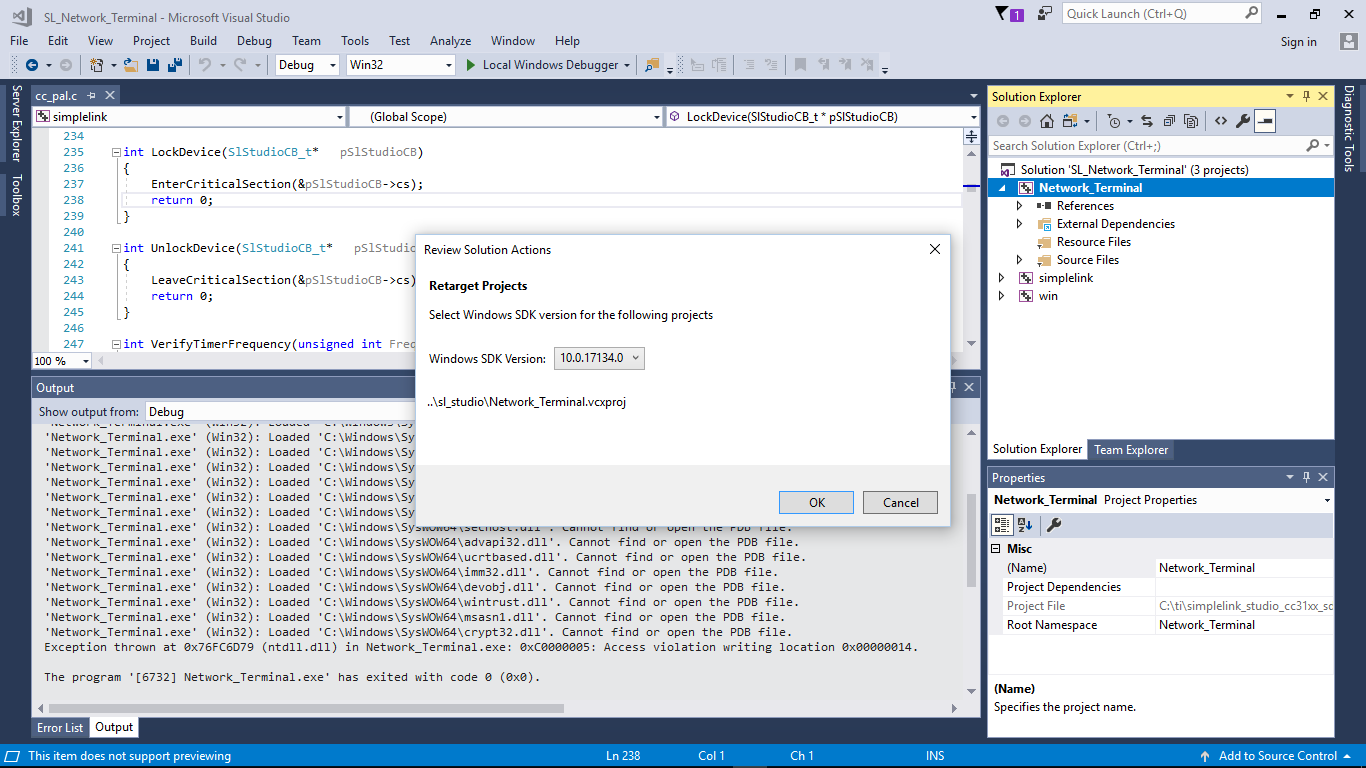This screenshot has width=1366, height=768.
Task: Open the Global Scope dropdown
Action: (x=506, y=117)
